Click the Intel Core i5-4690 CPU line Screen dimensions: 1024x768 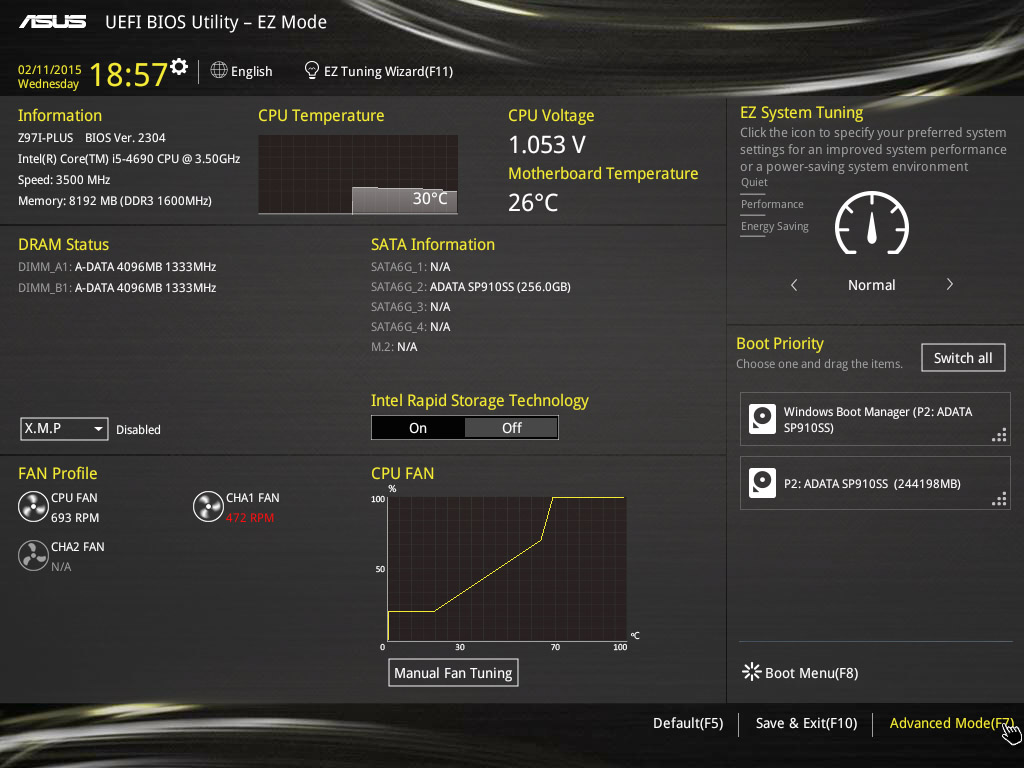129,159
